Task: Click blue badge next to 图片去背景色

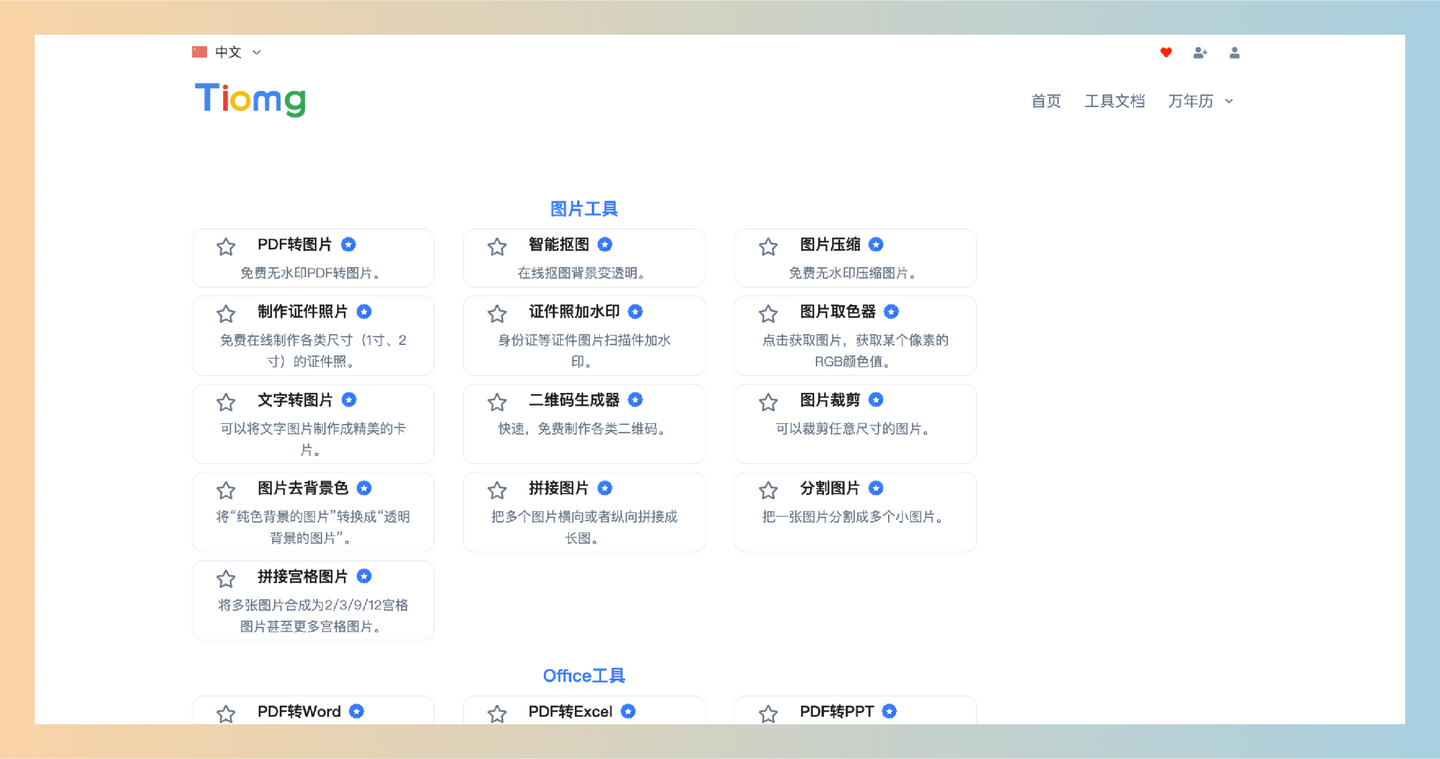Action: [364, 488]
